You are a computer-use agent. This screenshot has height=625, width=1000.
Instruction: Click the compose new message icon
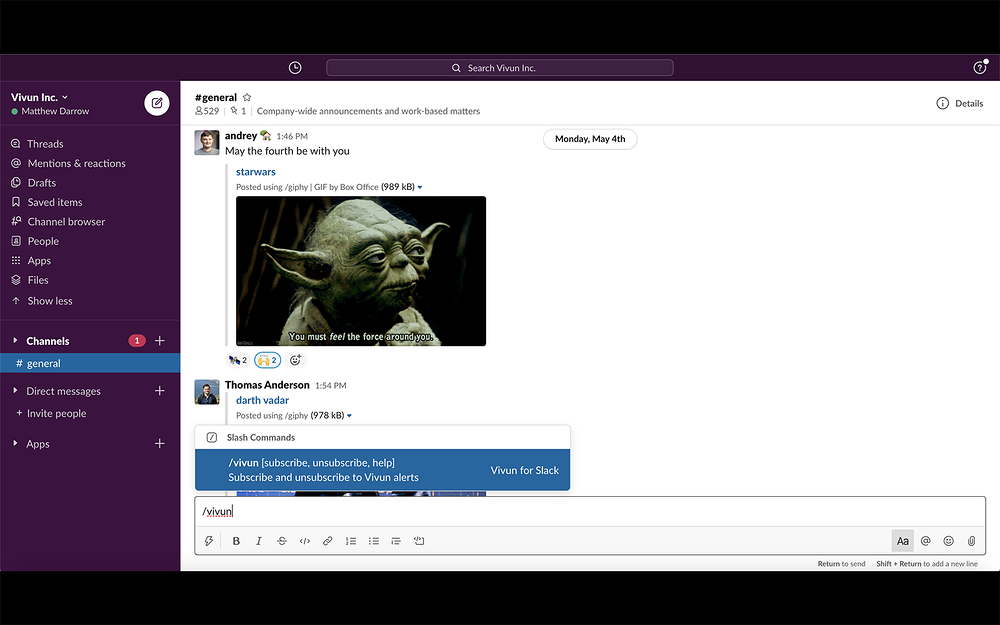click(x=157, y=103)
